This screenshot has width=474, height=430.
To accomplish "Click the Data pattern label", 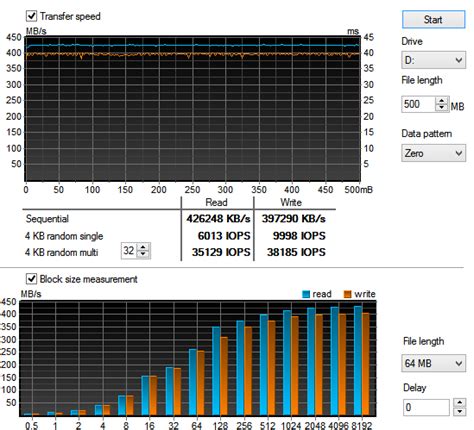I will [x=427, y=134].
